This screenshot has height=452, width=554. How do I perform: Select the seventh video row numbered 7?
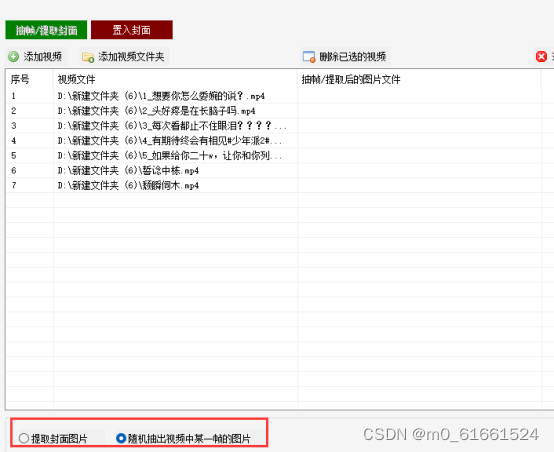(273, 185)
